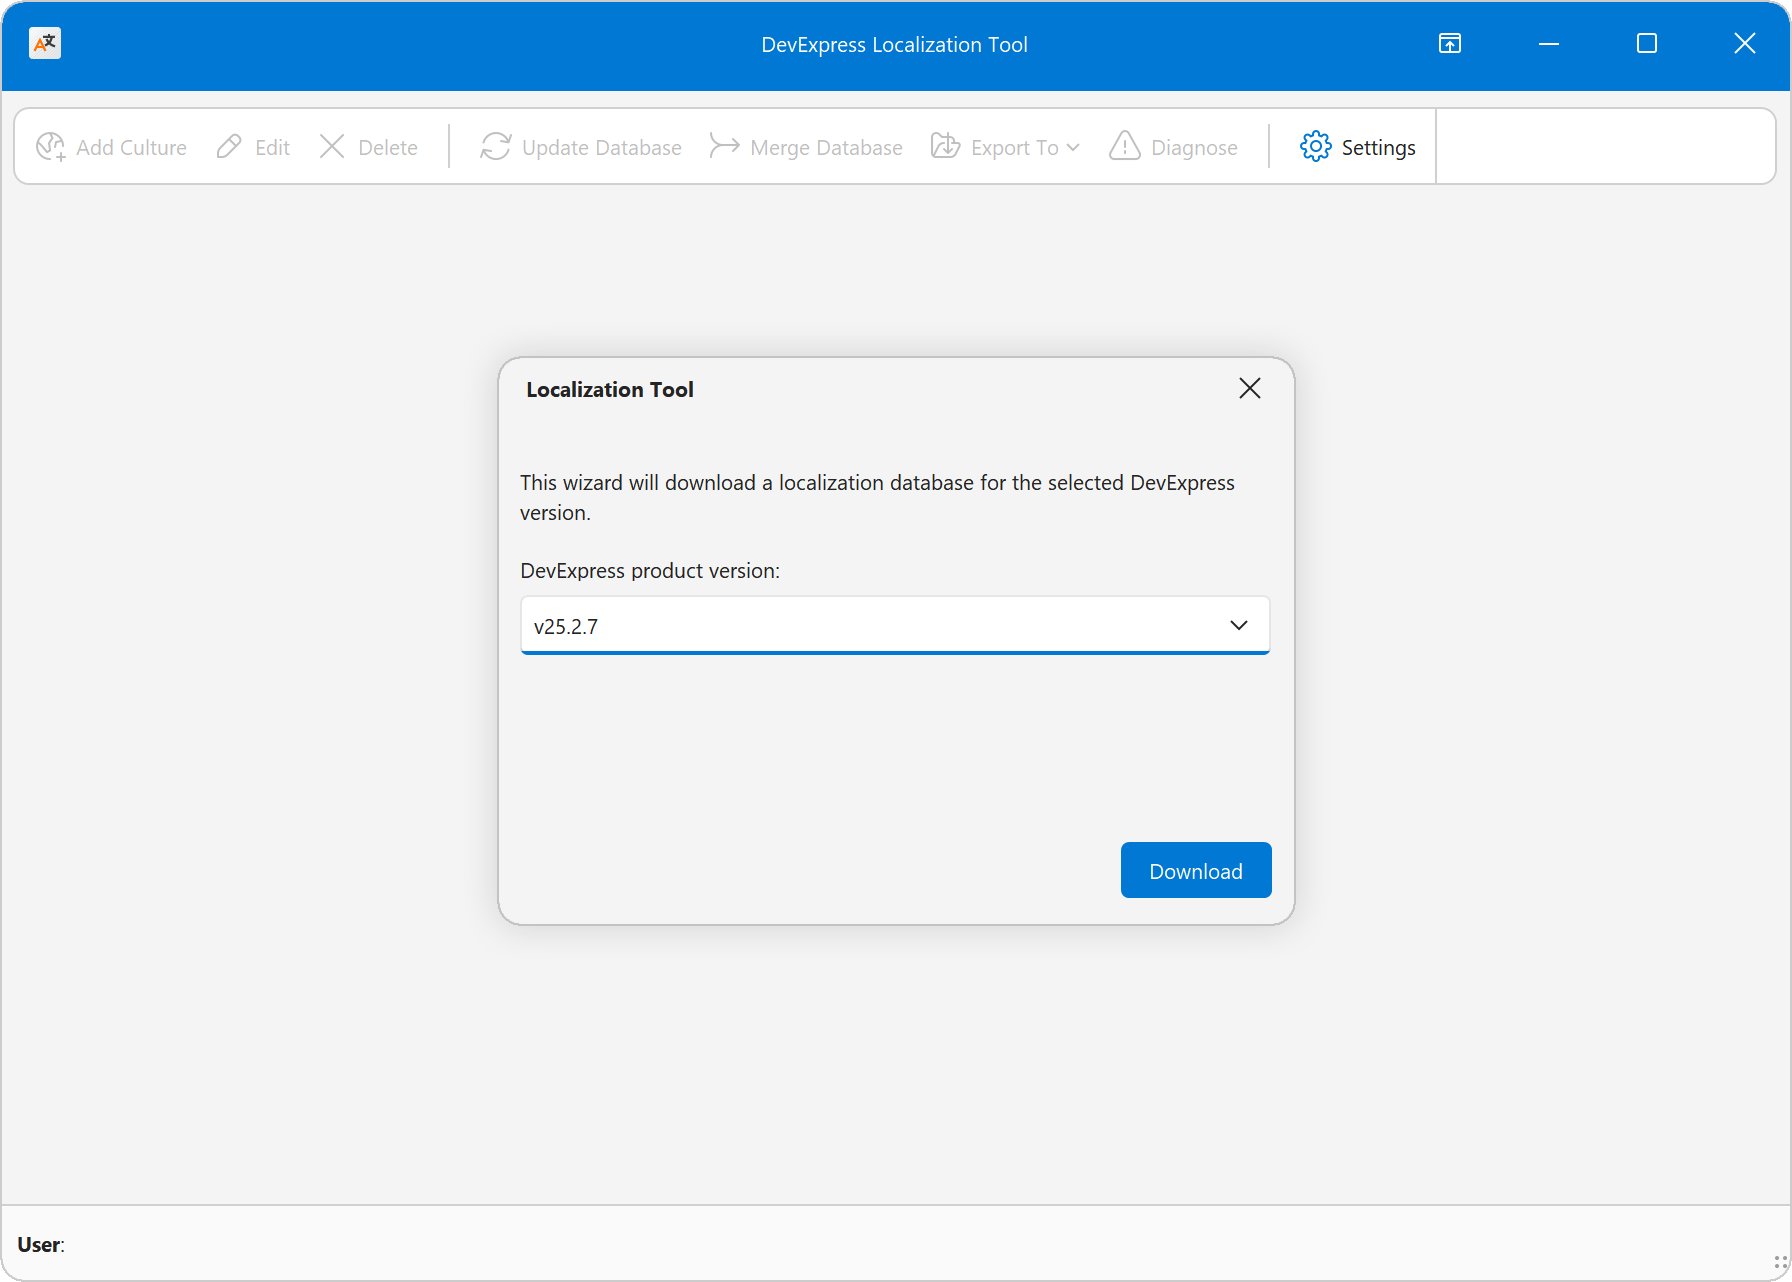
Task: Click the Diagnose warning icon
Action: point(1125,146)
